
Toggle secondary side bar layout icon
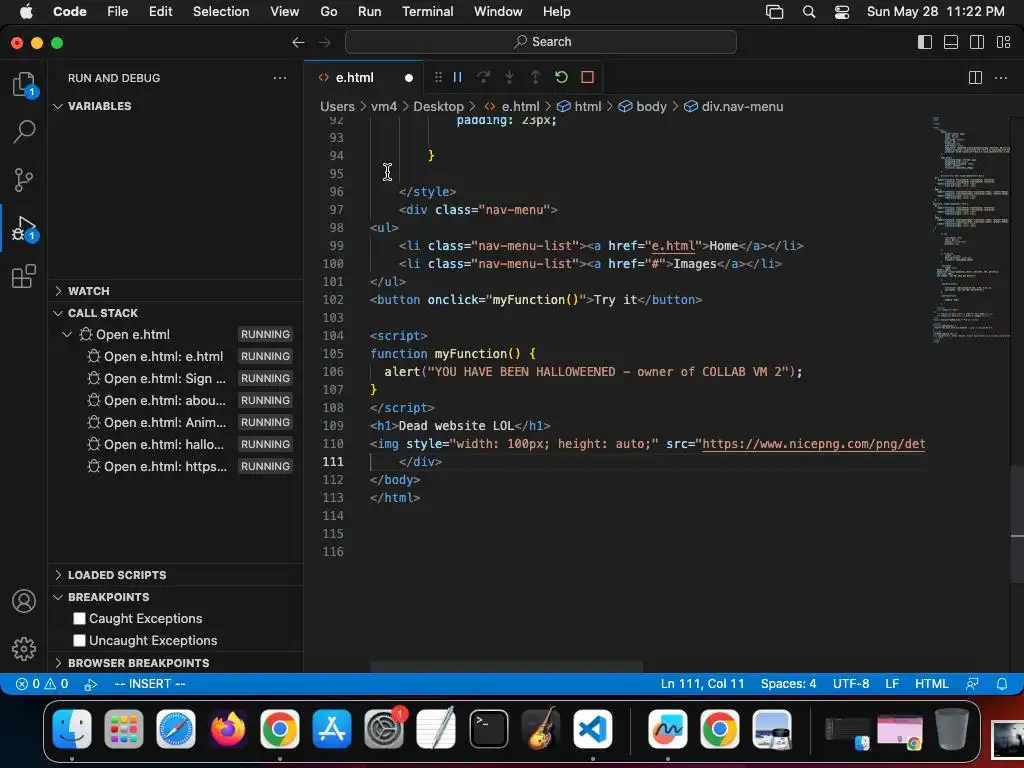click(x=977, y=42)
